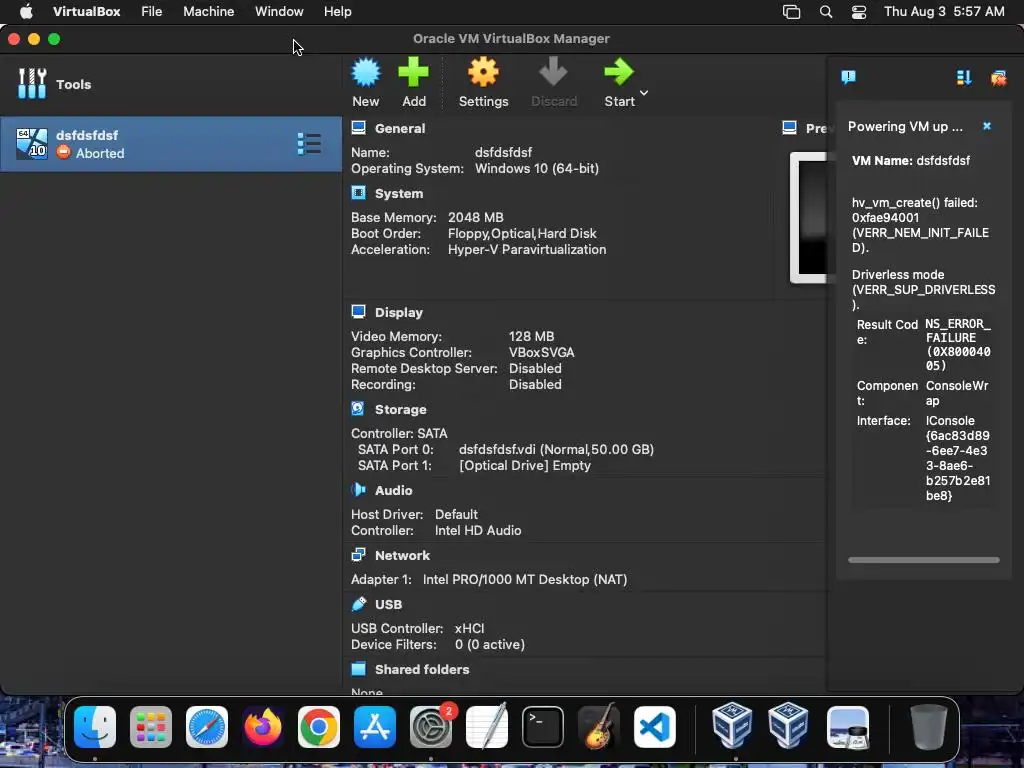This screenshot has width=1024, height=768.
Task: Click the Start green arrow icon
Action: pos(618,72)
